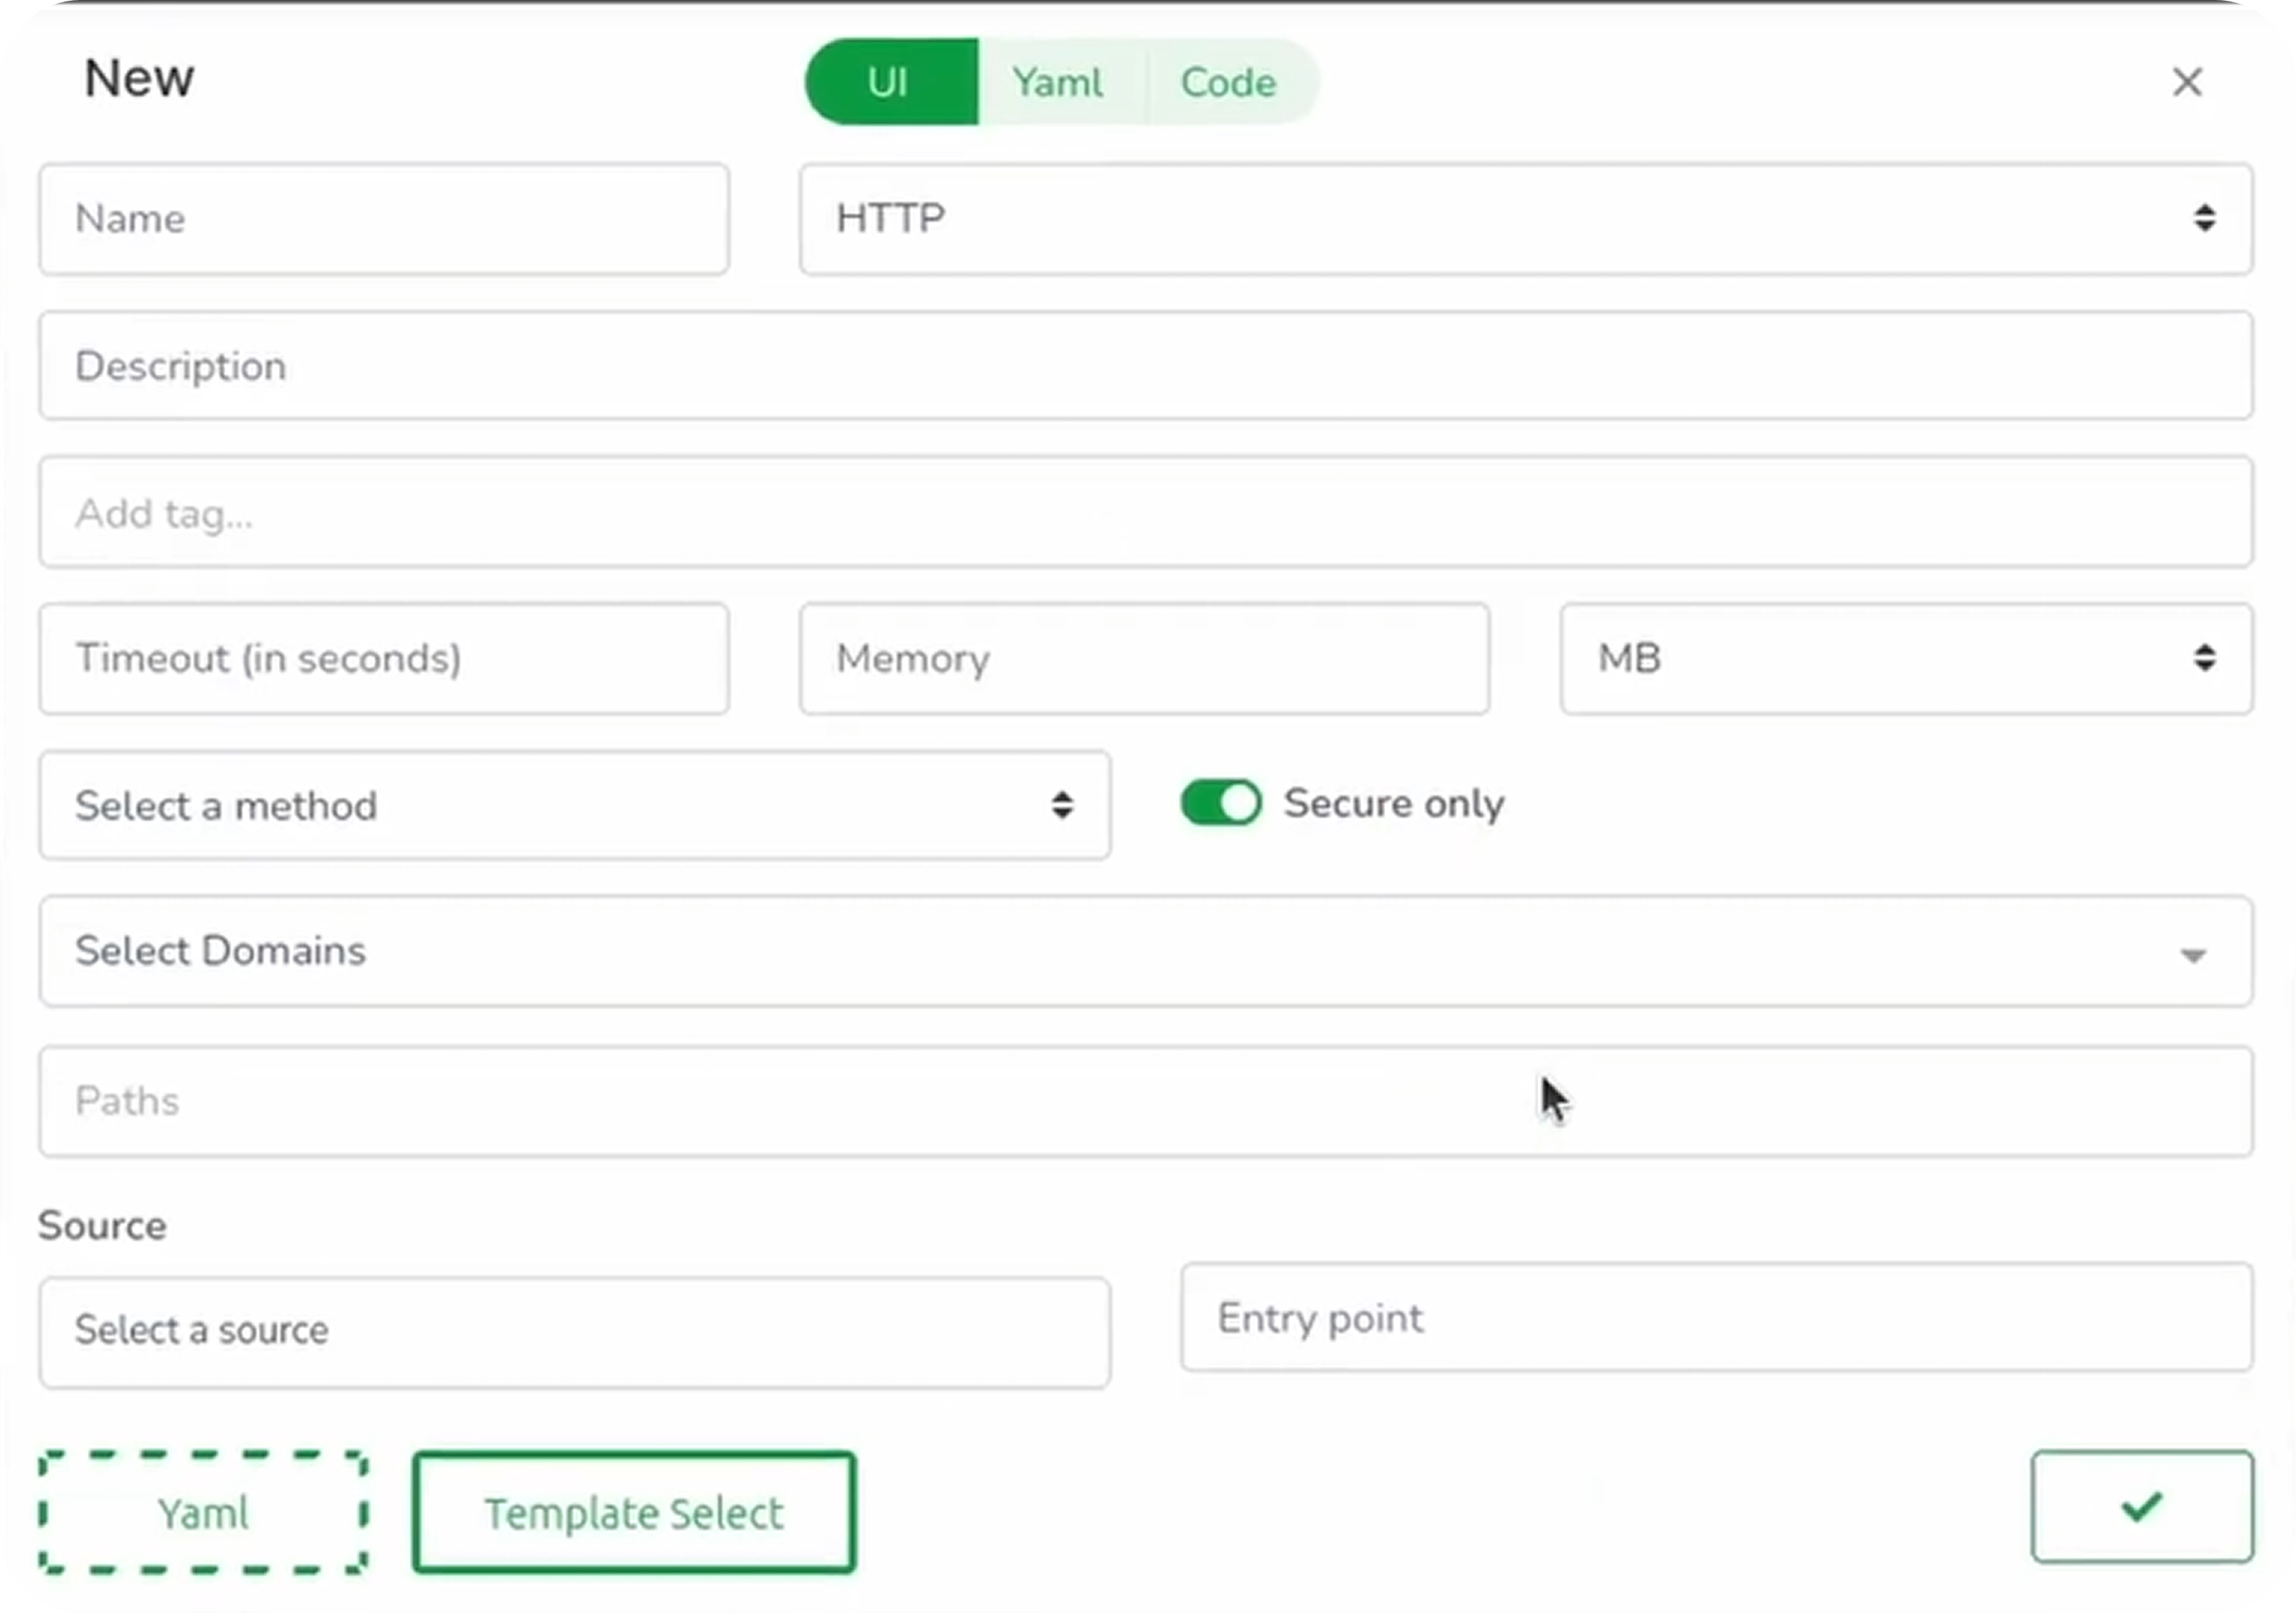2296x1613 pixels.
Task: Click the Template Select button
Action: point(633,1512)
